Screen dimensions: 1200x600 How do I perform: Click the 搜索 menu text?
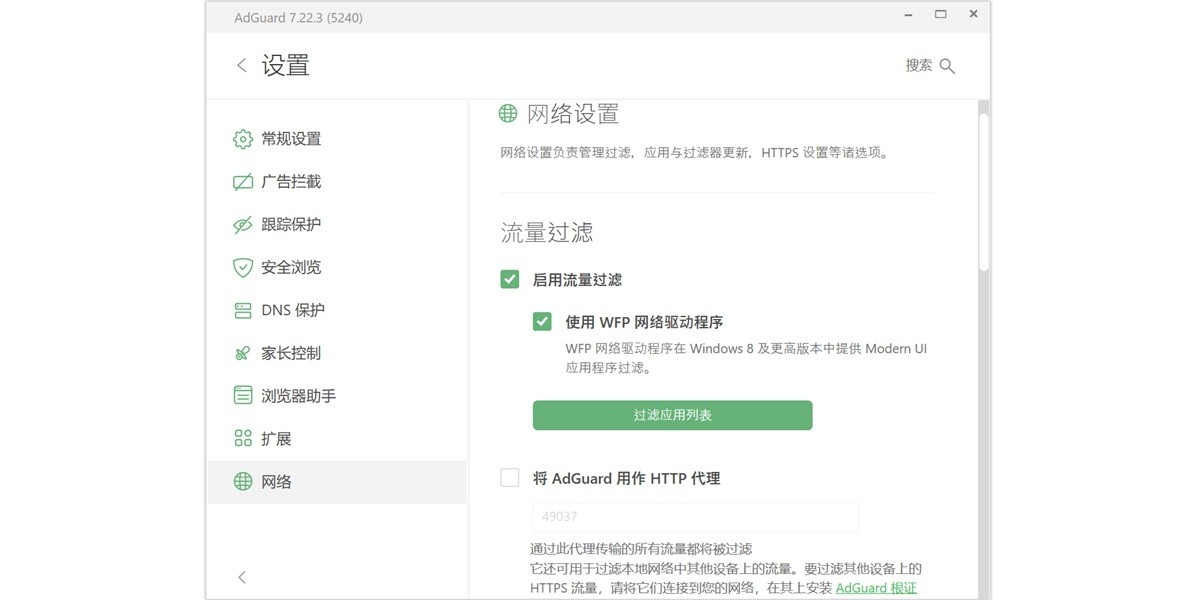click(x=918, y=65)
